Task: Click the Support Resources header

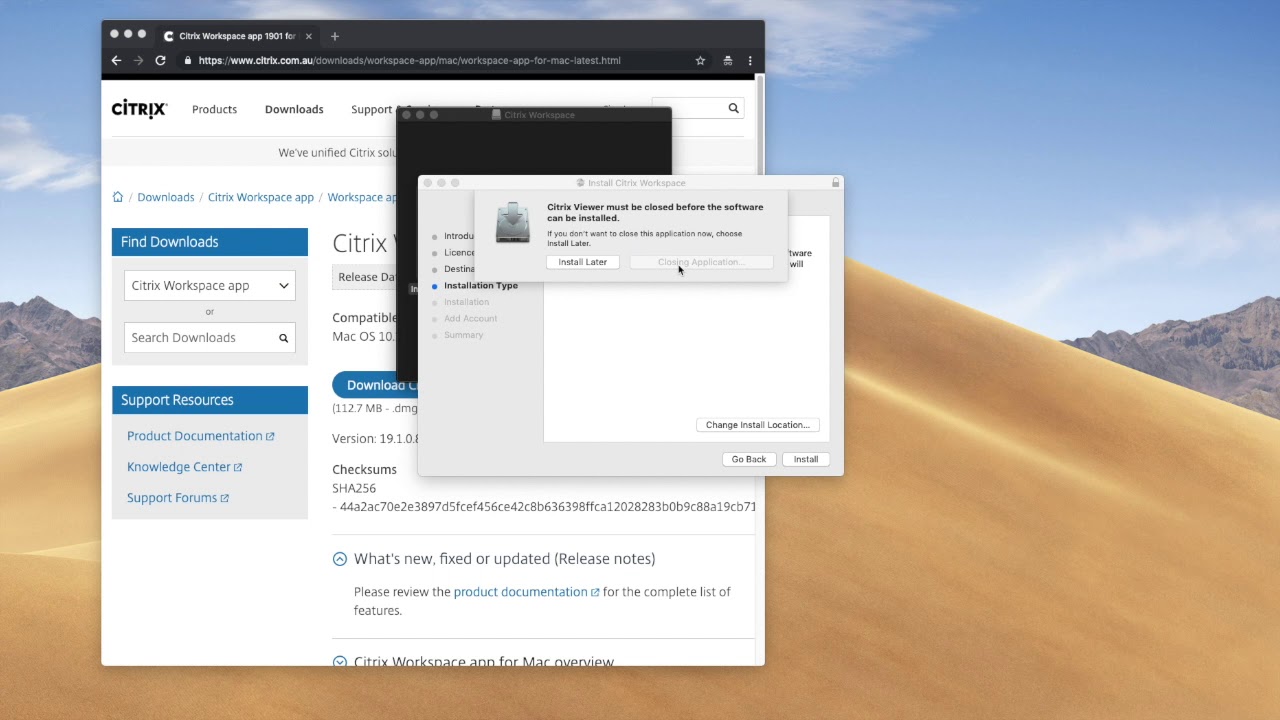Action: point(210,400)
